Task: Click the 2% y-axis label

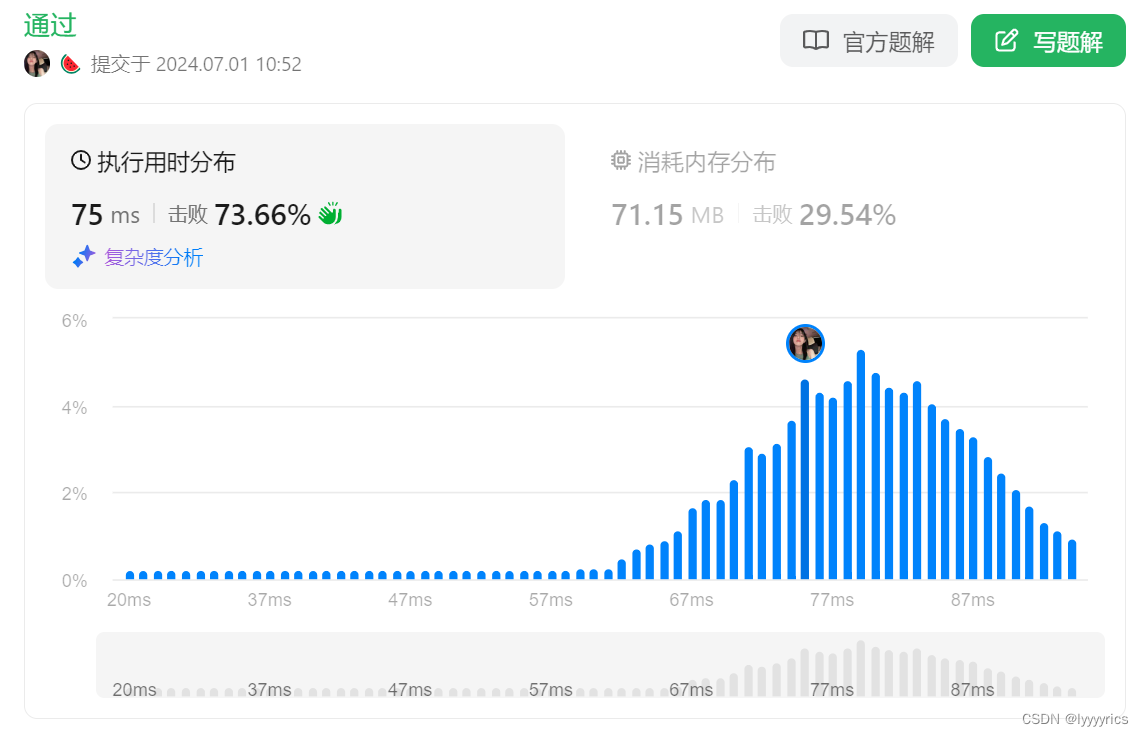Action: (x=74, y=494)
